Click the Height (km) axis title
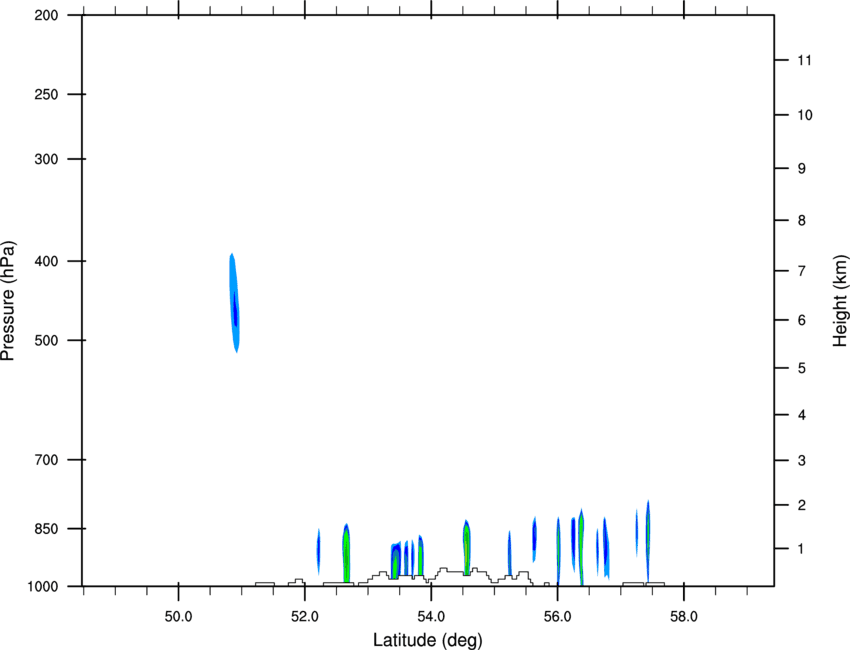 tap(840, 300)
